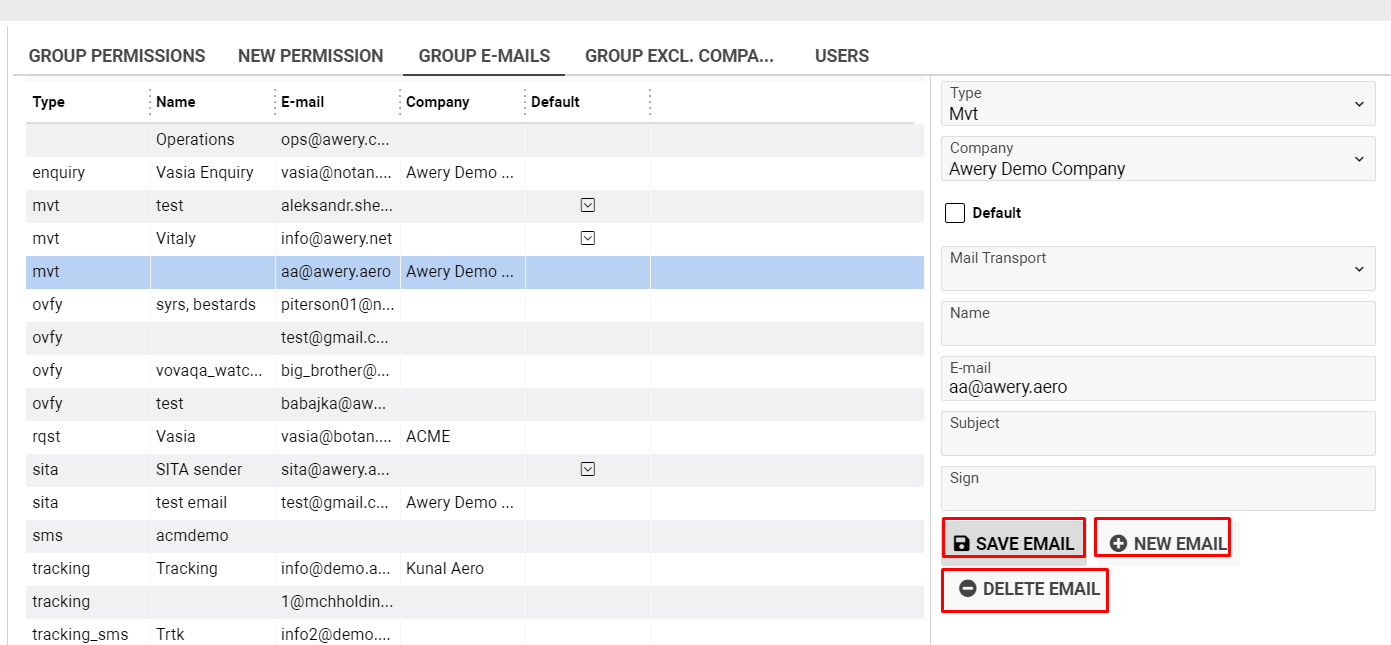Select a different company in the Company dropdown

pyautogui.click(x=1360, y=159)
